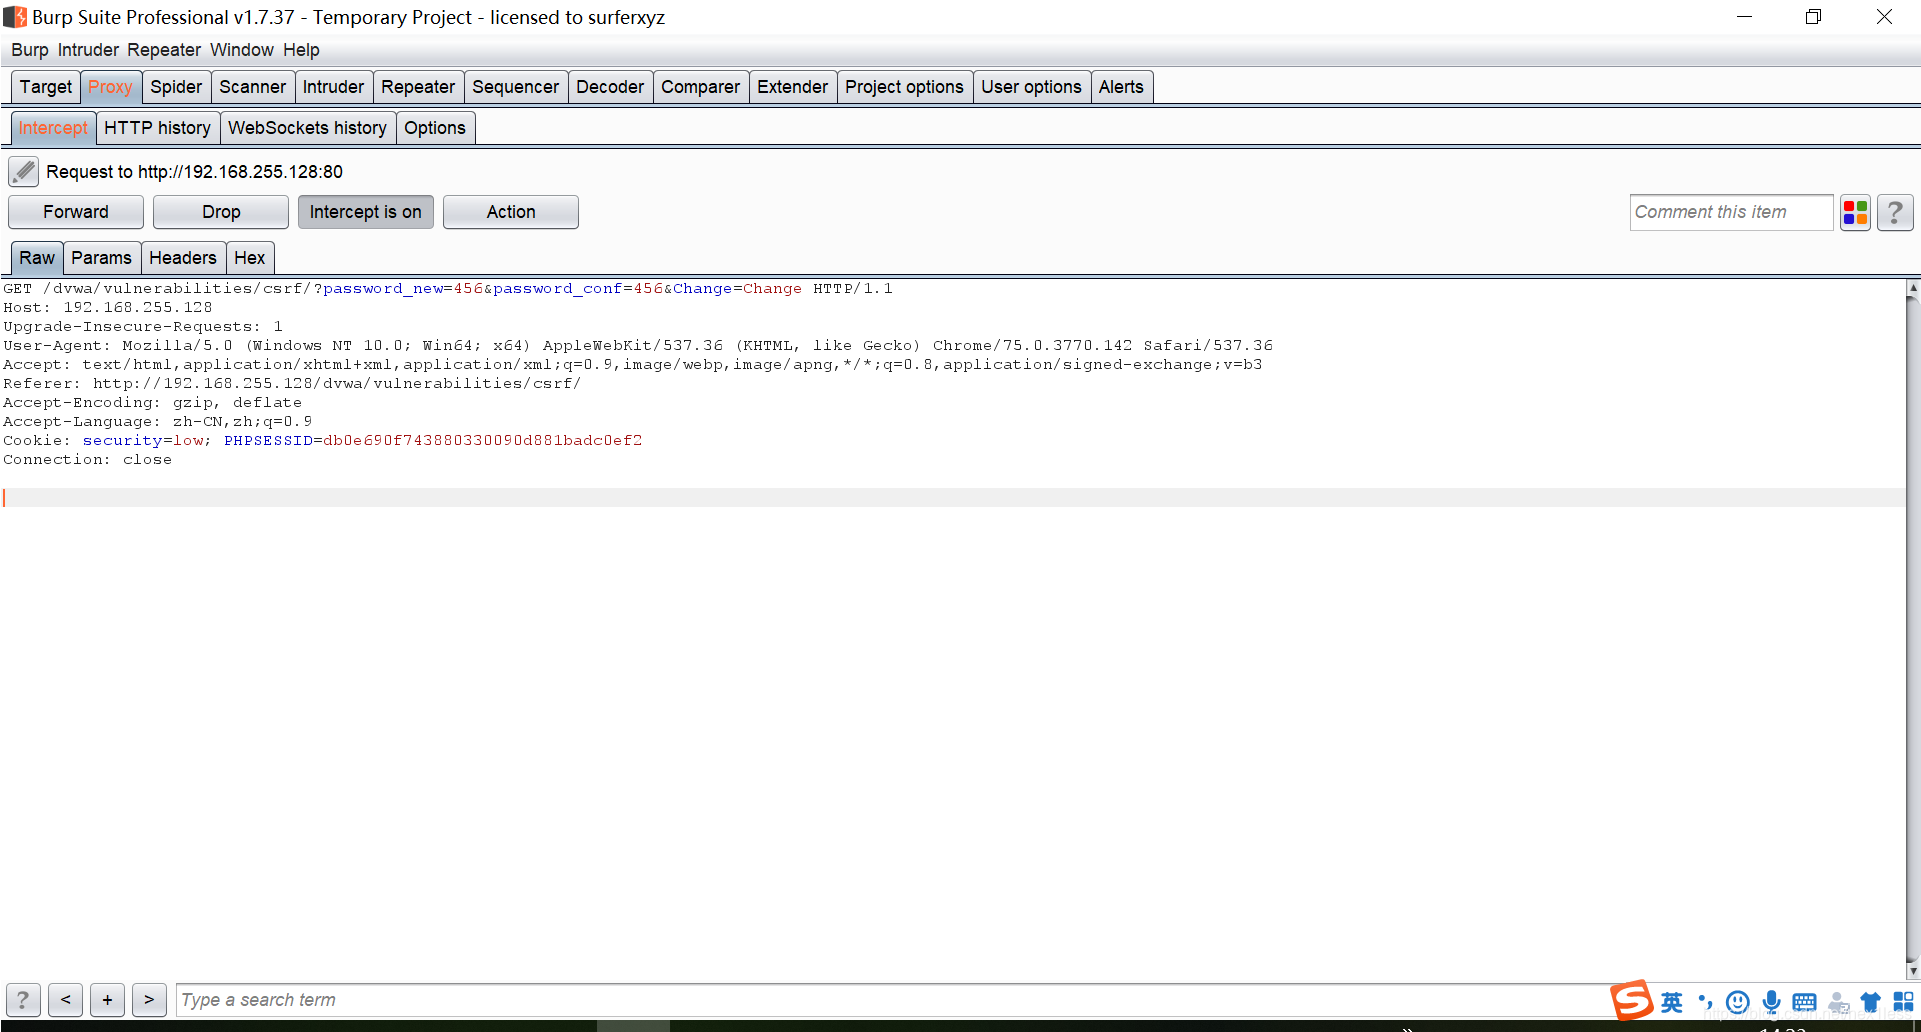This screenshot has width=1921, height=1032.
Task: Click the password_new parameter in request line
Action: (383, 289)
